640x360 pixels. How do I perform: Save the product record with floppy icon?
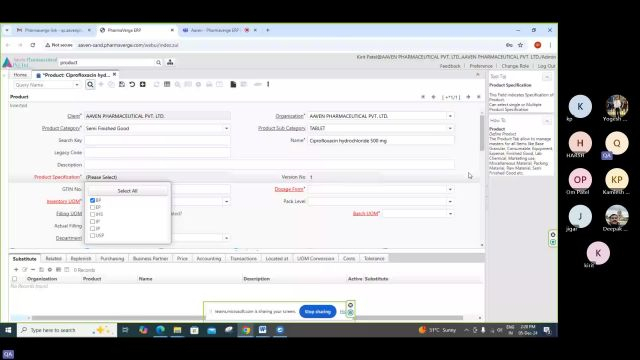click(x=122, y=84)
